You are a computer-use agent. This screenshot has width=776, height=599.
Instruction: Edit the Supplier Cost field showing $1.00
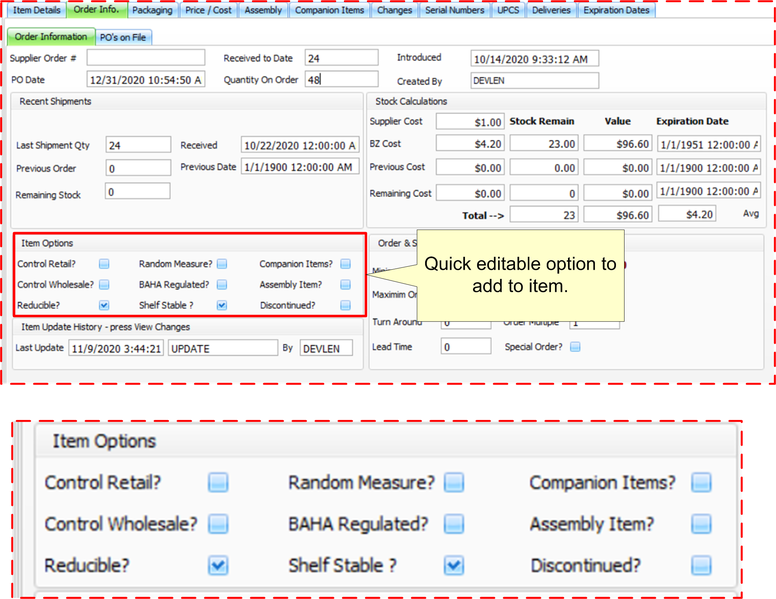click(x=470, y=121)
